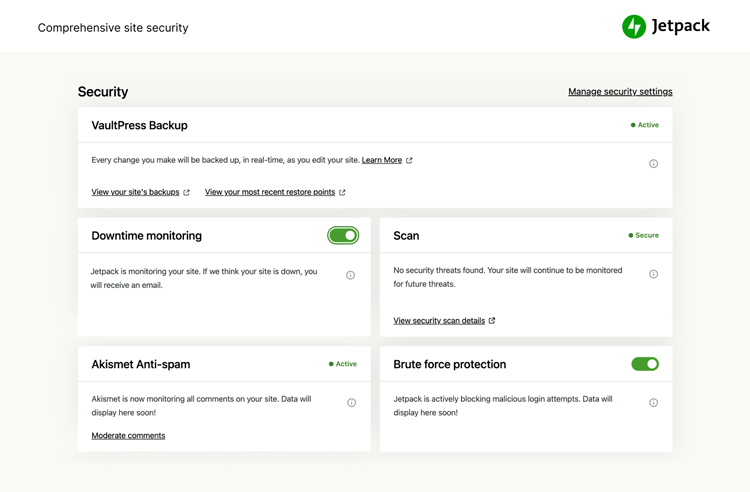Click 'Akismet is now monitoring all comments' text

pyautogui.click(x=201, y=405)
